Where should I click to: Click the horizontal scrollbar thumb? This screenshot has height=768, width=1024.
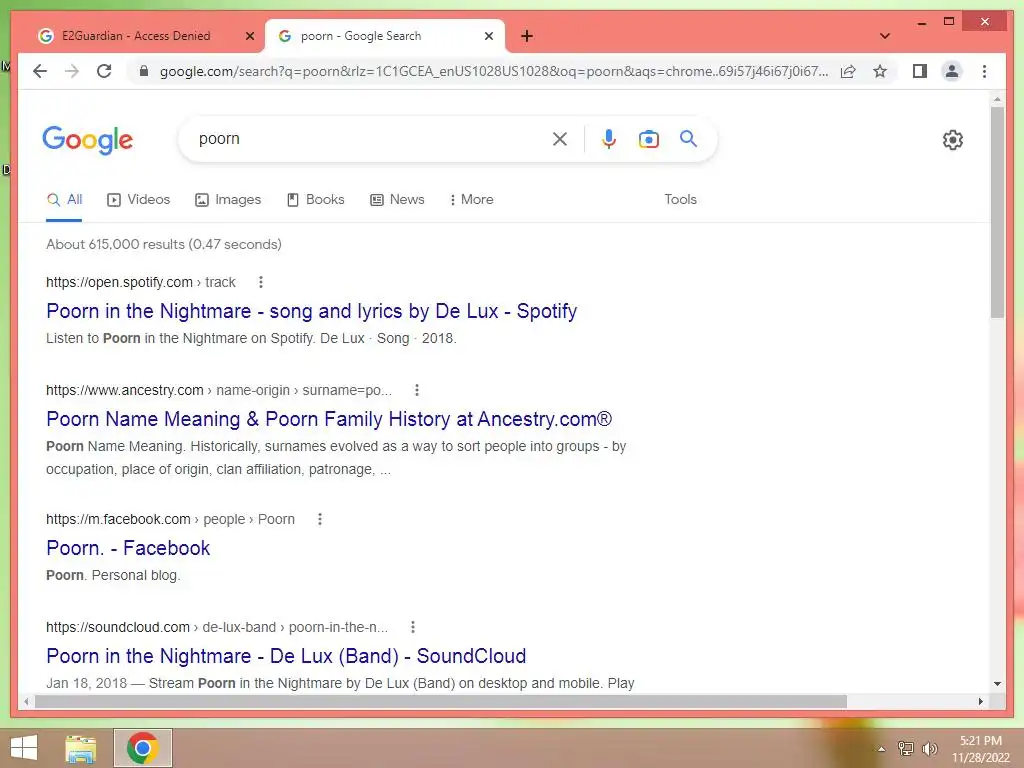[x=440, y=701]
